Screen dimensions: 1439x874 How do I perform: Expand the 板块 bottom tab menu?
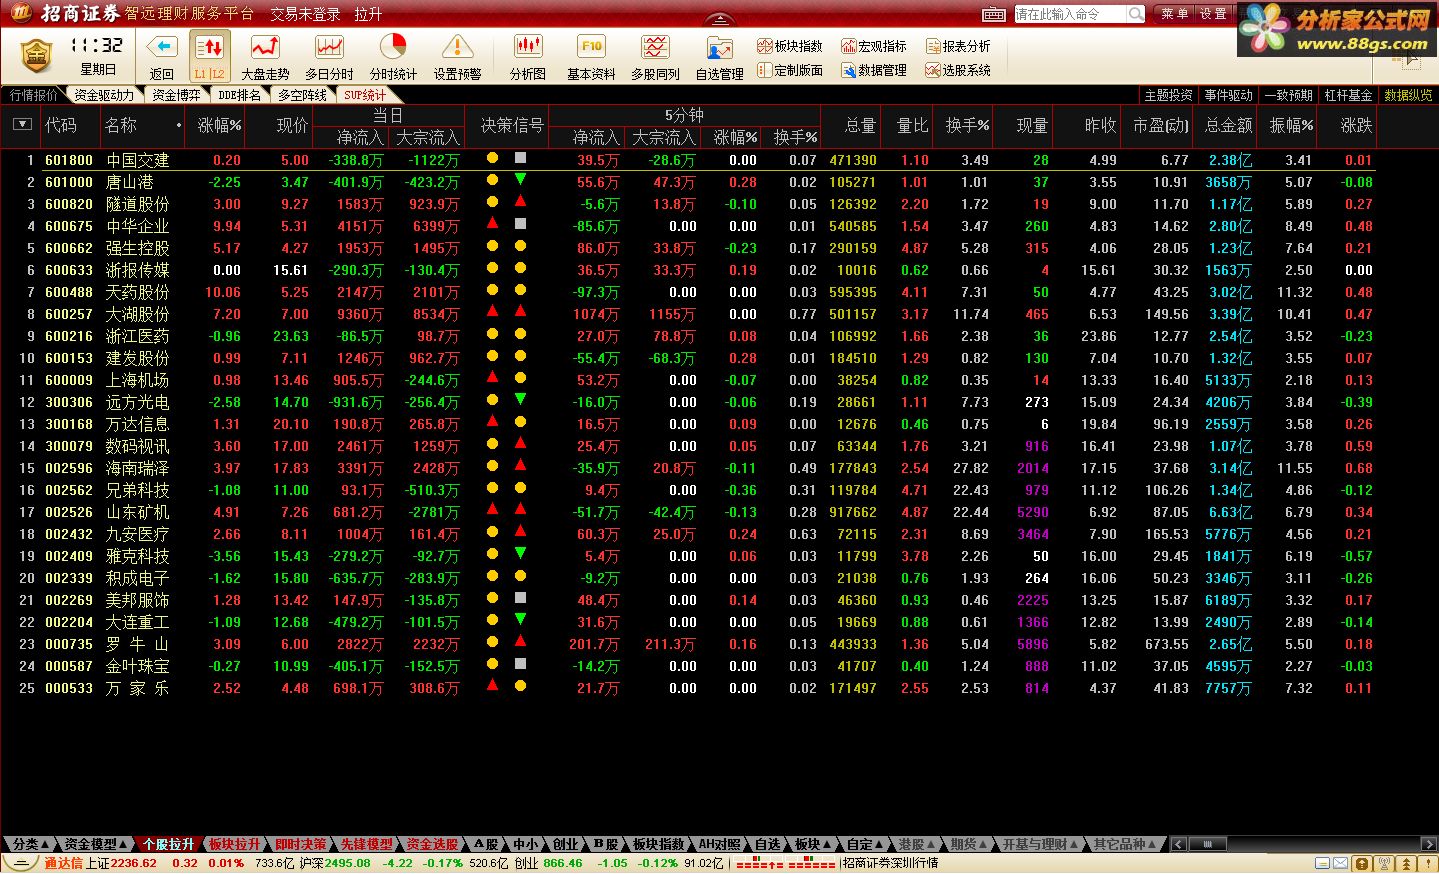[812, 844]
